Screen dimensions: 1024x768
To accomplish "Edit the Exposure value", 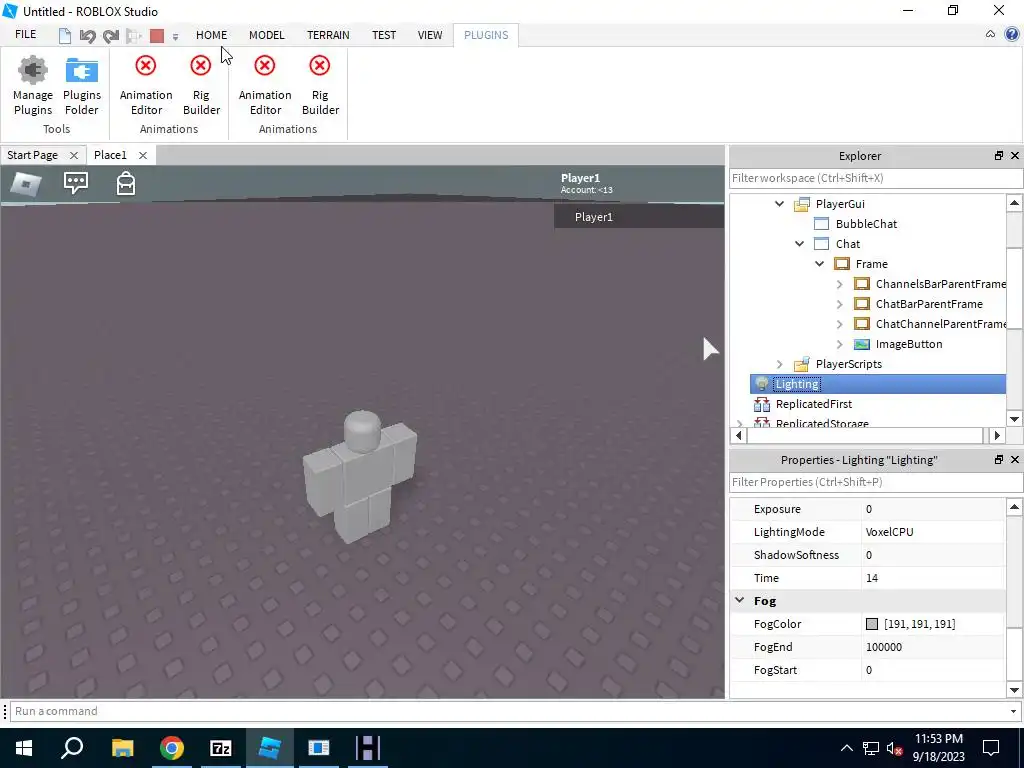I will (933, 509).
